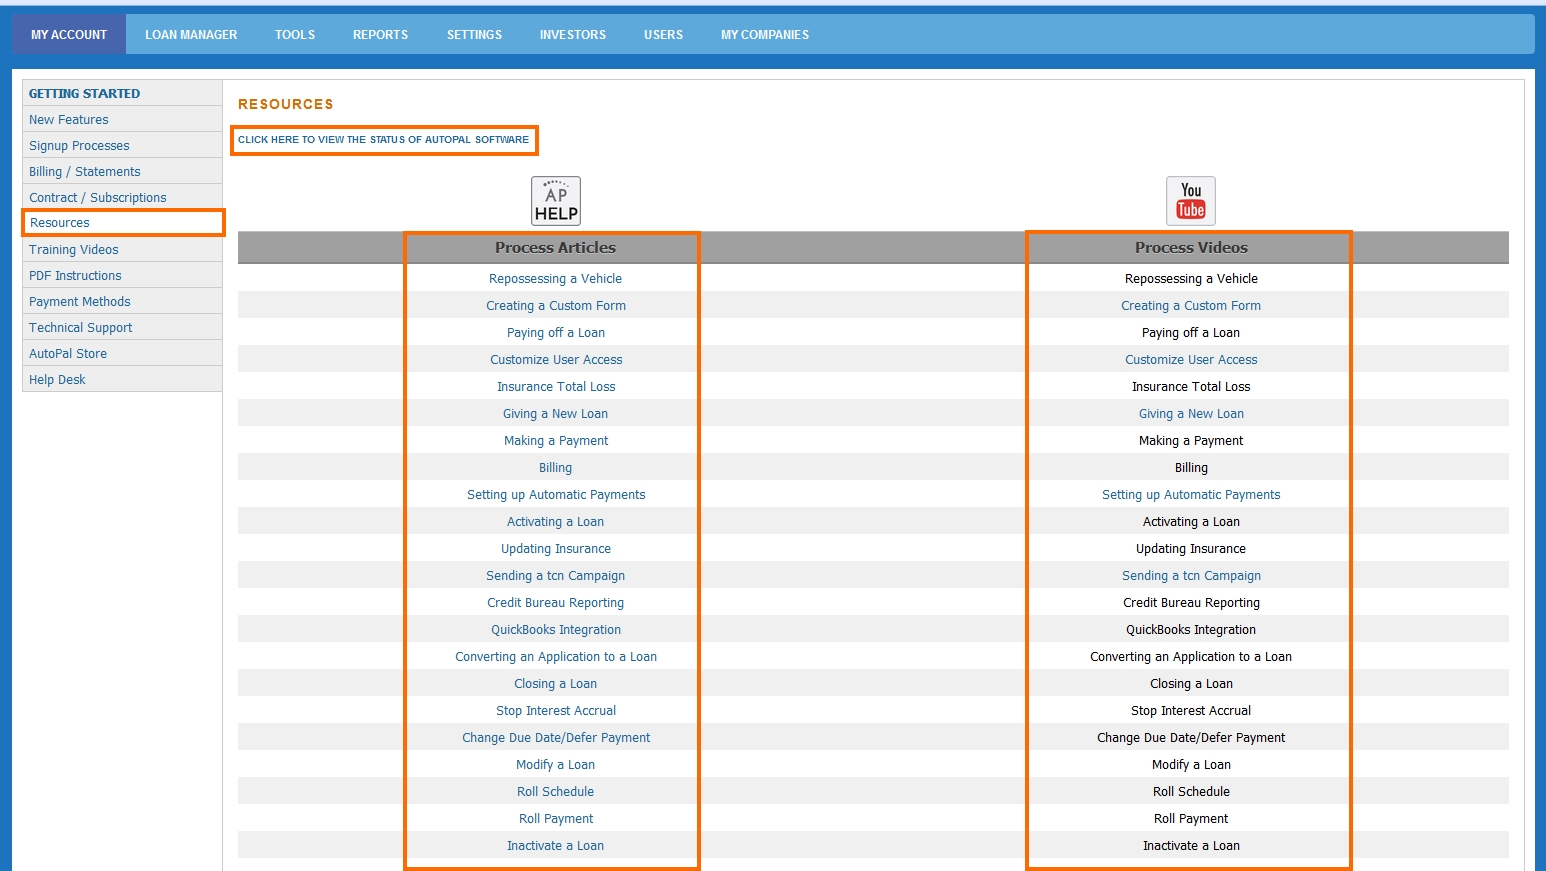This screenshot has width=1546, height=871.
Task: Click Roll Schedule video entry
Action: click(1191, 792)
